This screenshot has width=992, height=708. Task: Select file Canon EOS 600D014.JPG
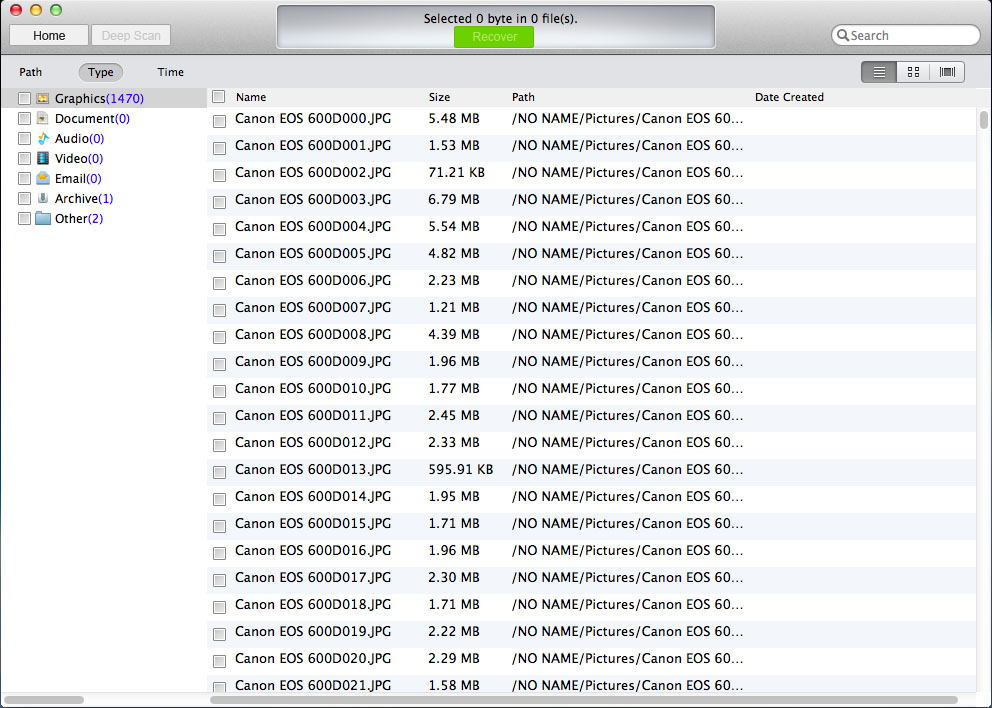pos(313,496)
